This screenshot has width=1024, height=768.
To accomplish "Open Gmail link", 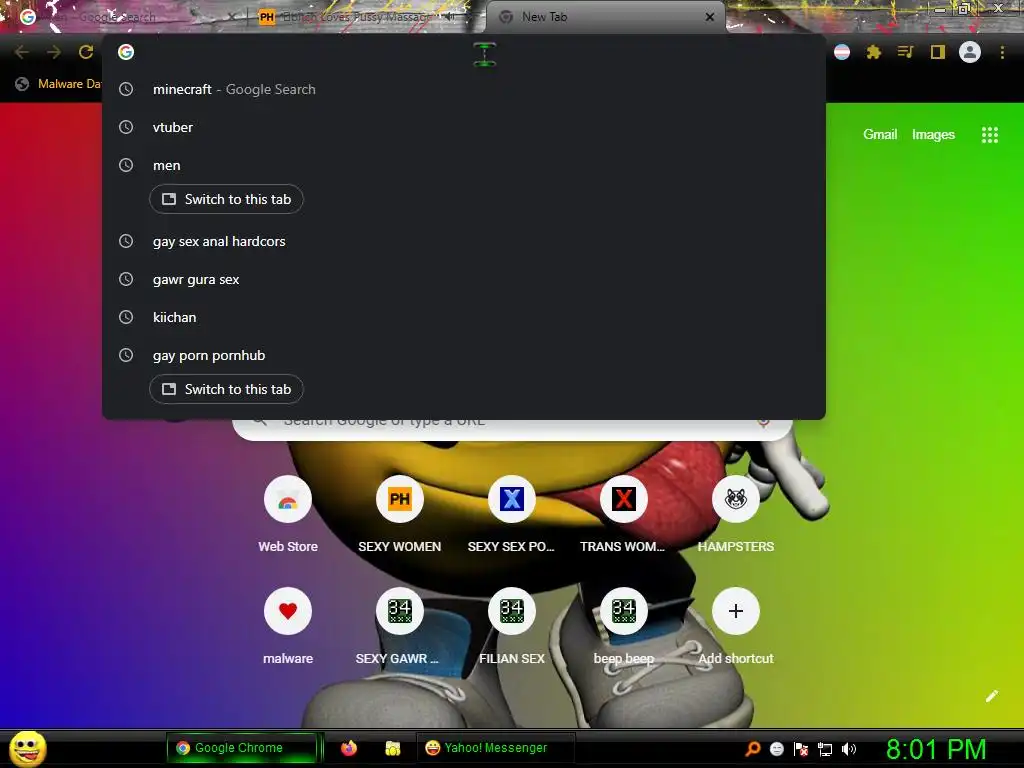I will click(x=880, y=135).
